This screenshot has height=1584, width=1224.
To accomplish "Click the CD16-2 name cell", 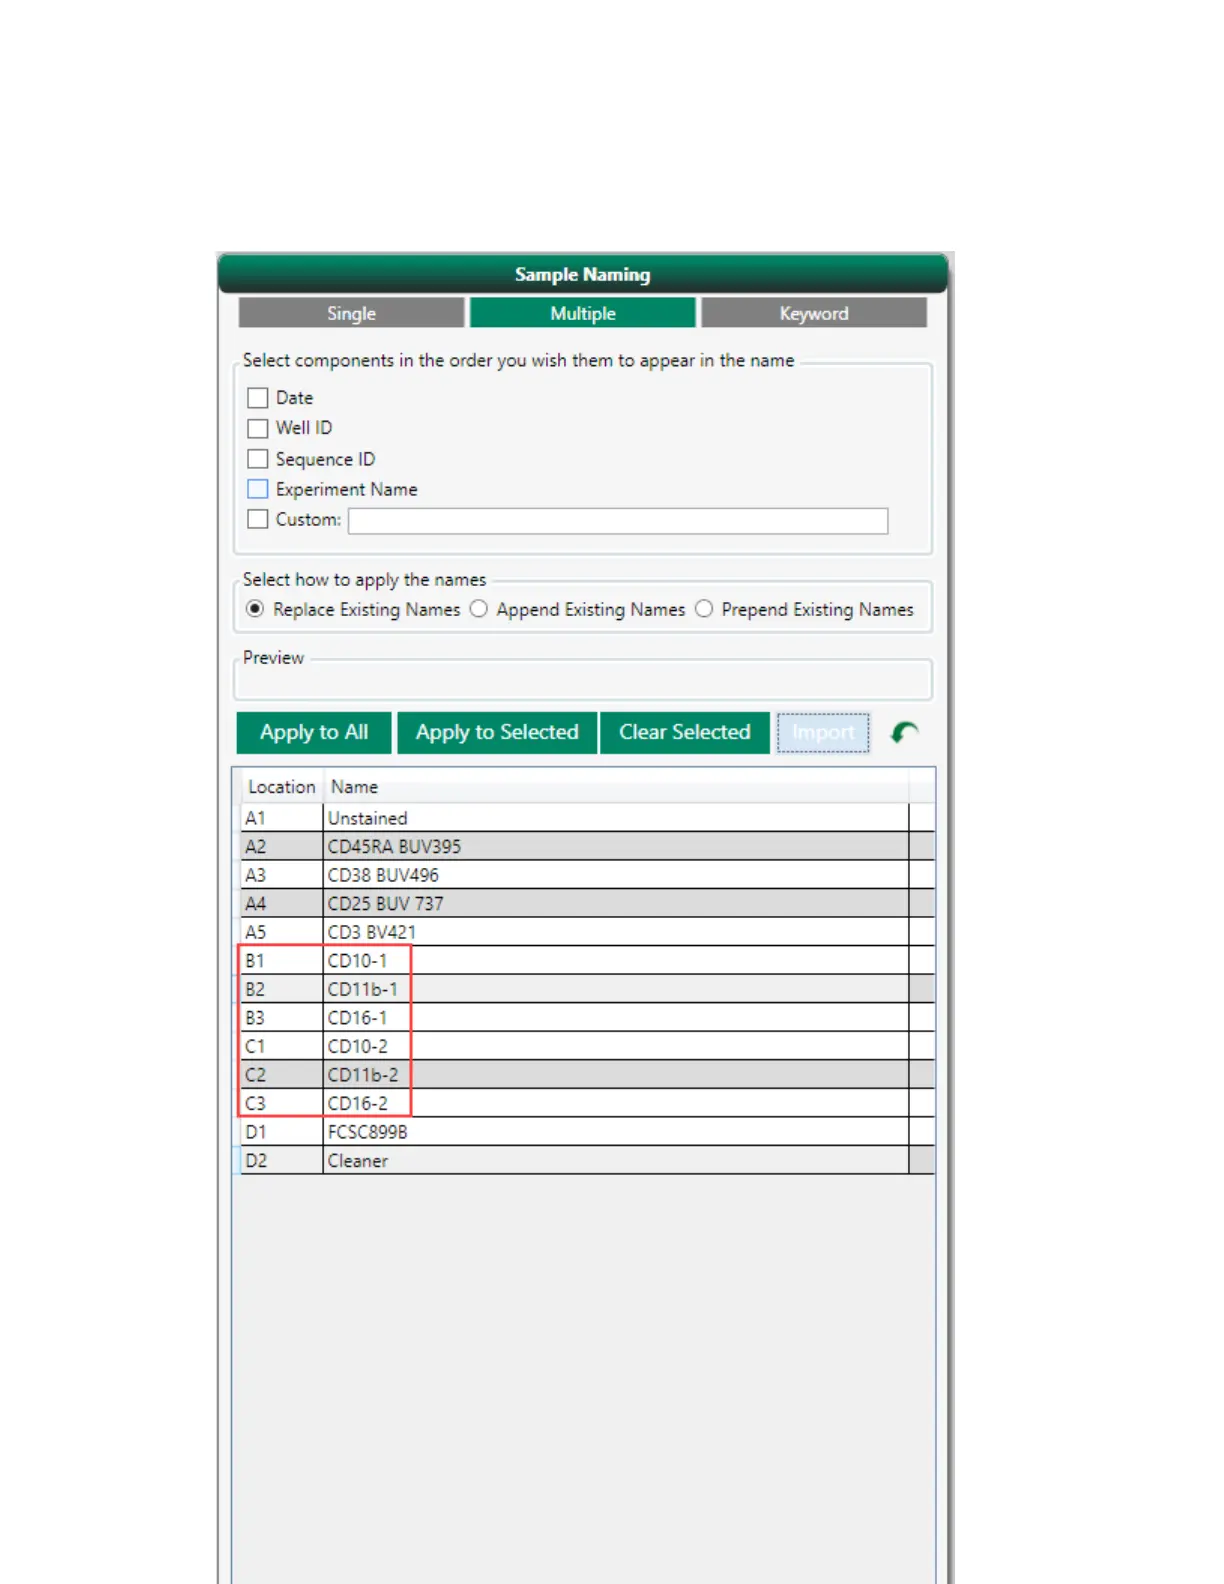I will [616, 1103].
